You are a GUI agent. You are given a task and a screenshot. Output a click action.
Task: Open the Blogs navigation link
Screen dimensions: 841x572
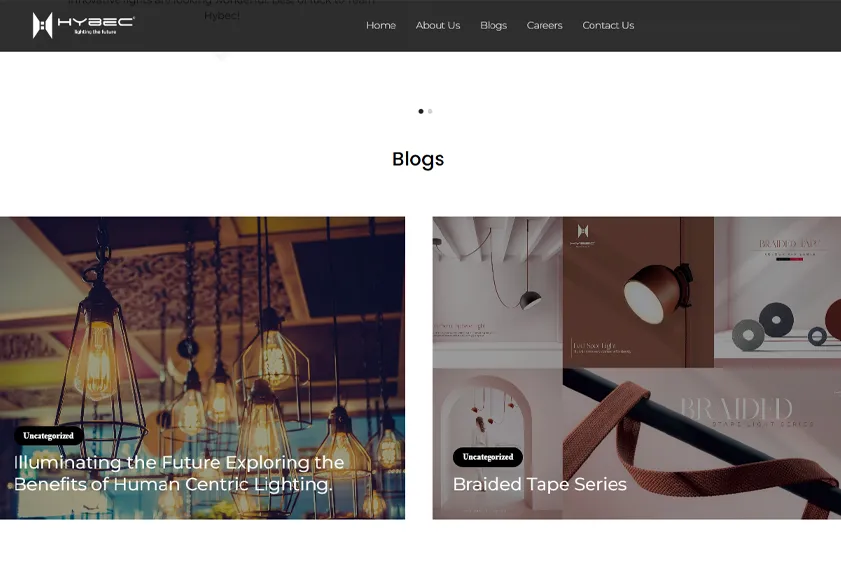[x=493, y=25]
